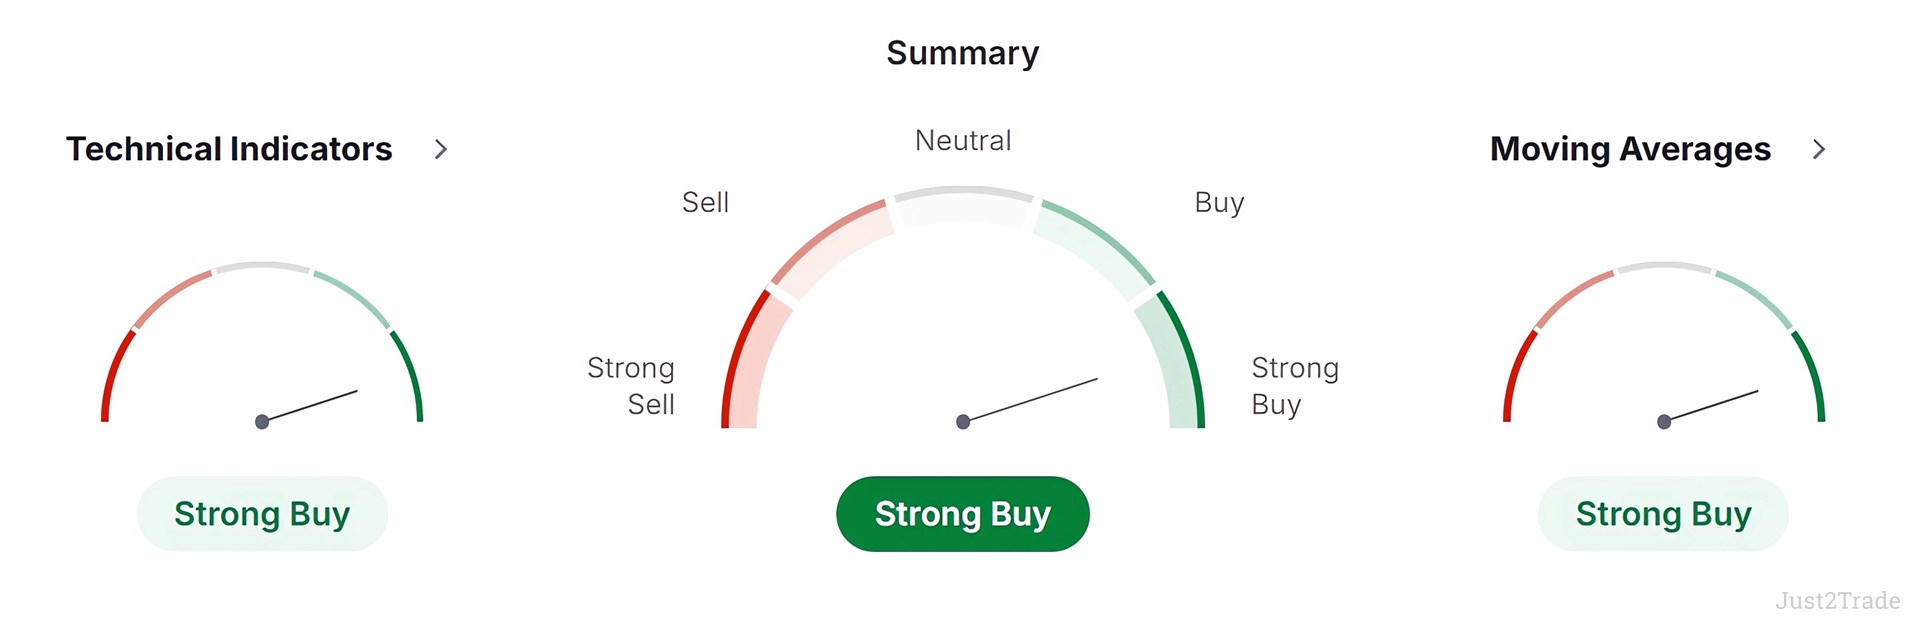The width and height of the screenshot is (1920, 629).
Task: Click the red Strong Sell arc of summary gauge
Action: [744, 355]
